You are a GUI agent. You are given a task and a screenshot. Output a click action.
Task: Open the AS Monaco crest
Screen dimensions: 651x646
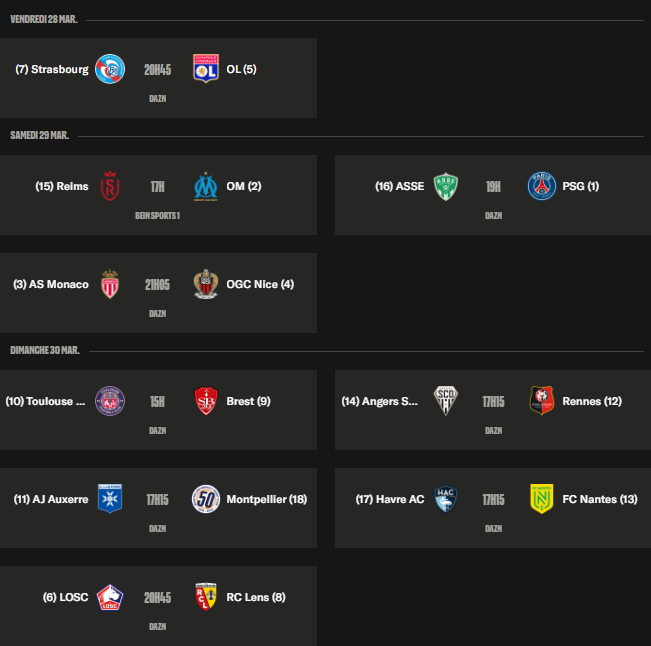point(109,284)
